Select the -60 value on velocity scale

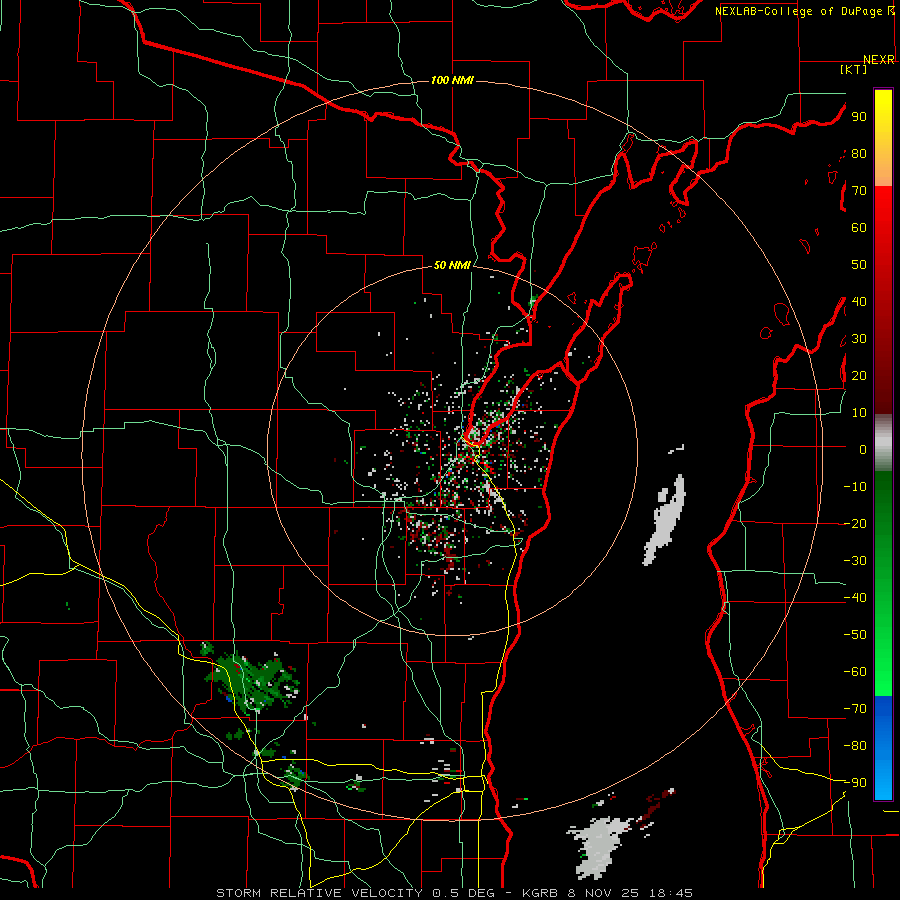pos(855,672)
